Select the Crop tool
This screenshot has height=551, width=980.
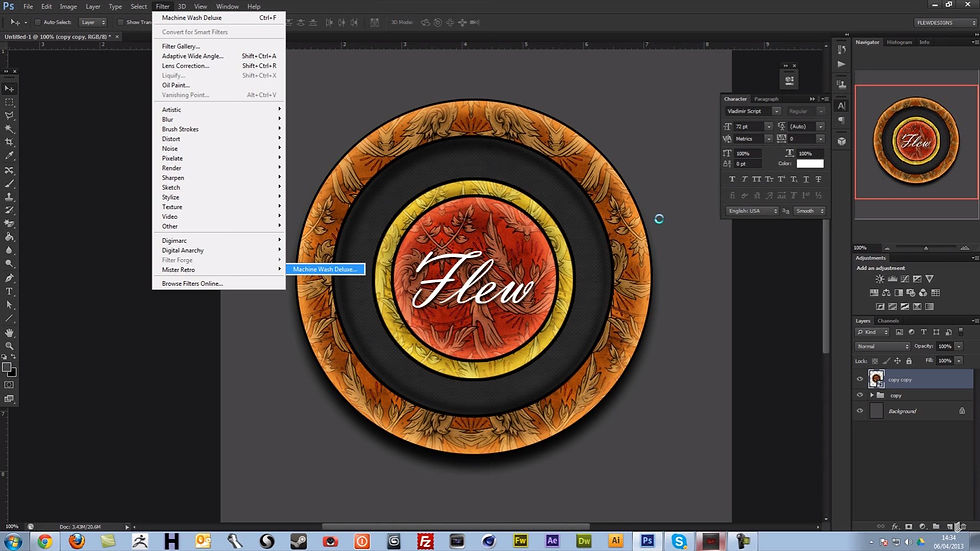click(x=9, y=142)
